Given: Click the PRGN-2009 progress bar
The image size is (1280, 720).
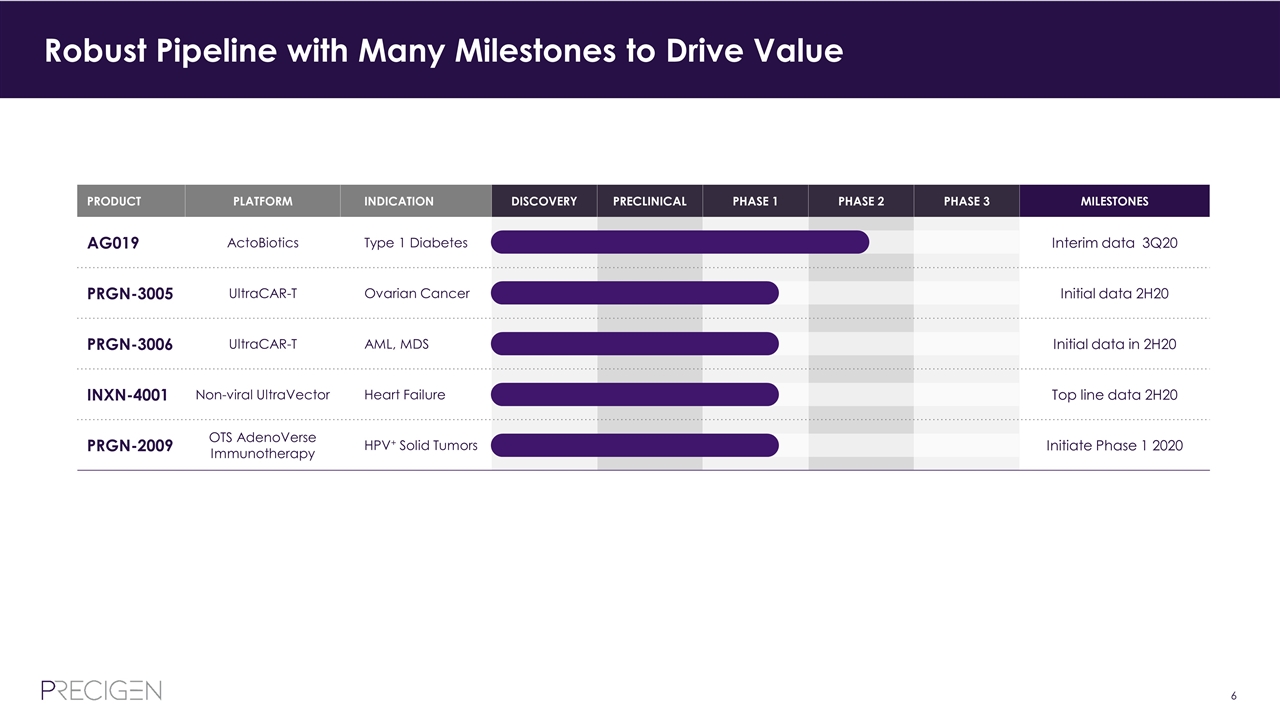Looking at the screenshot, I should pos(635,445).
